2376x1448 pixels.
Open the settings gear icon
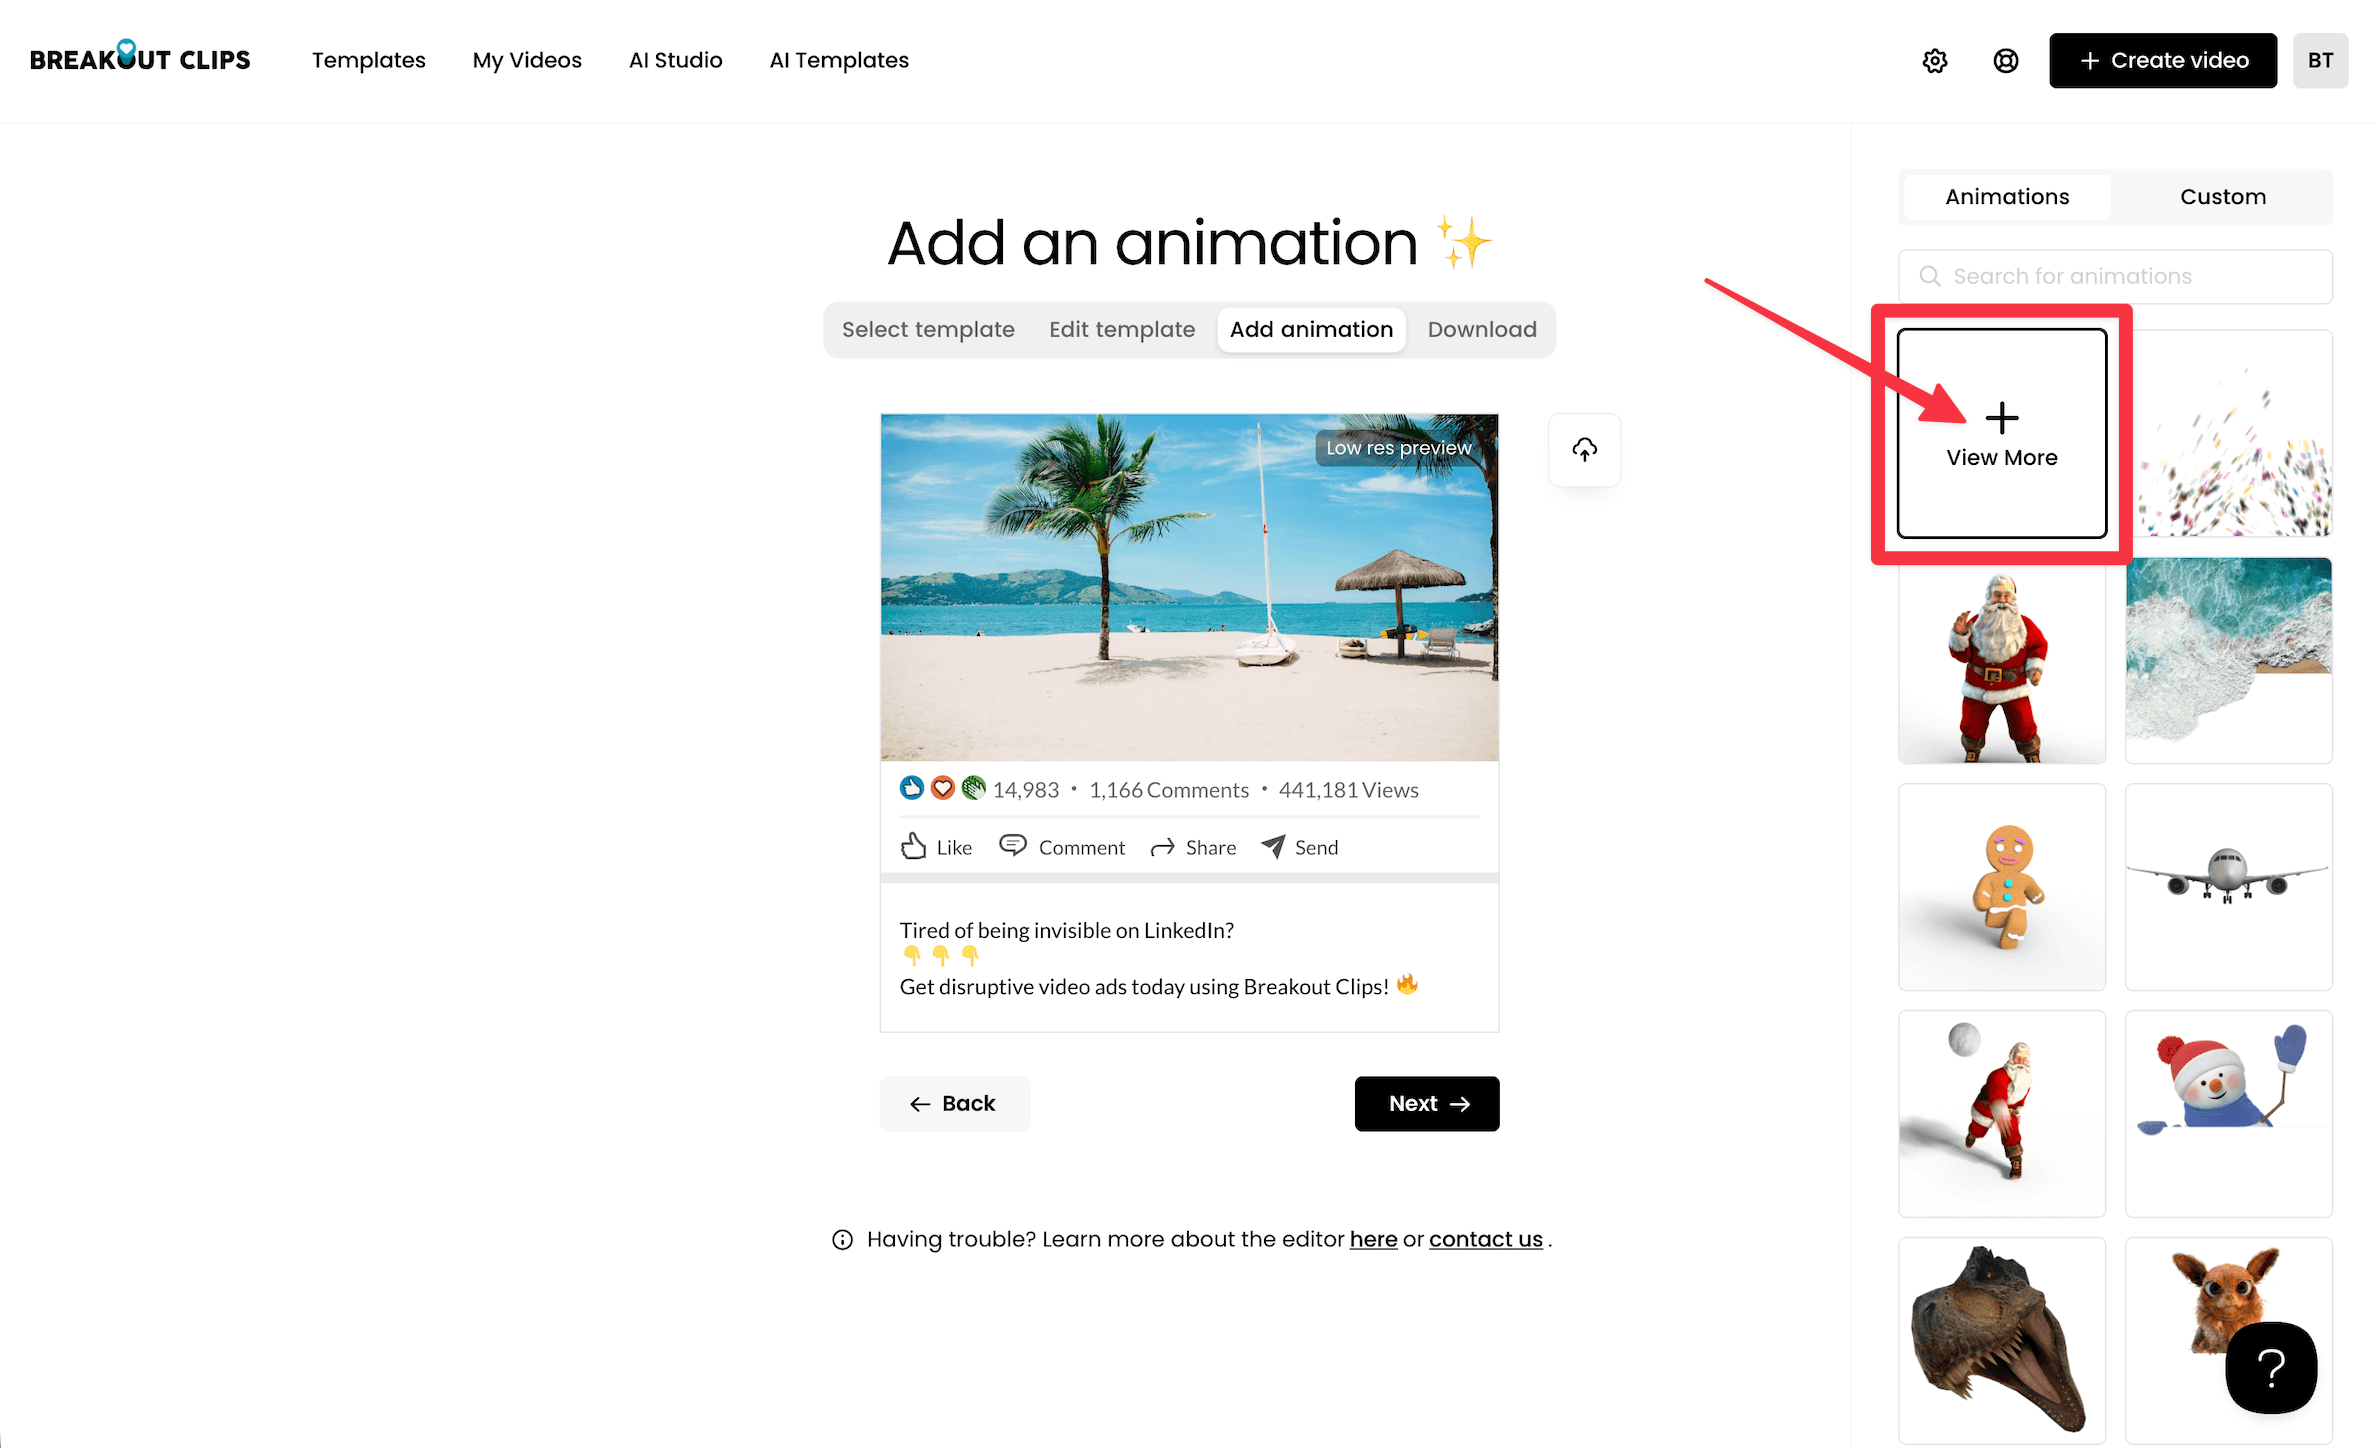click(x=1934, y=61)
